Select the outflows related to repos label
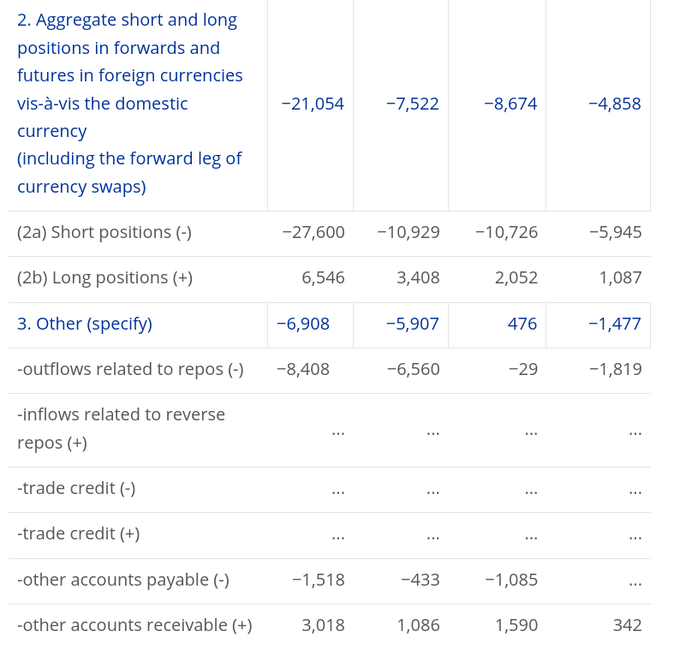 (131, 369)
